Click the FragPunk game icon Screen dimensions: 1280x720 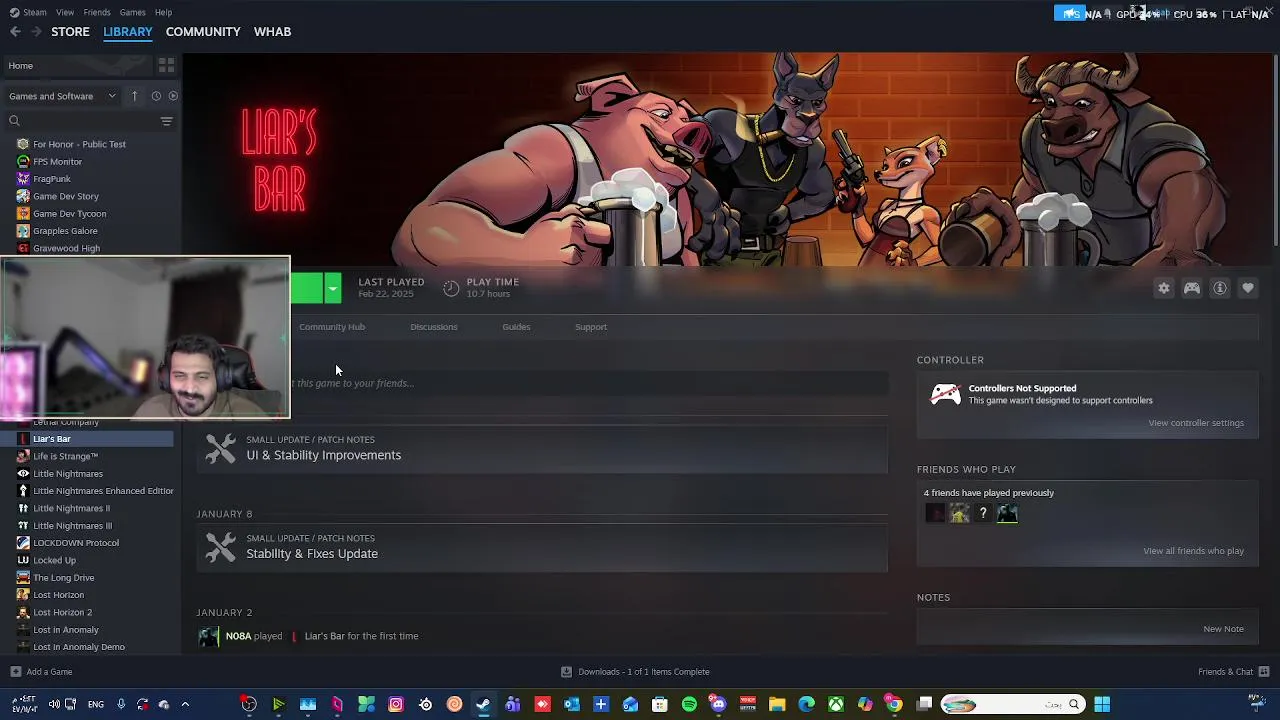[23, 179]
